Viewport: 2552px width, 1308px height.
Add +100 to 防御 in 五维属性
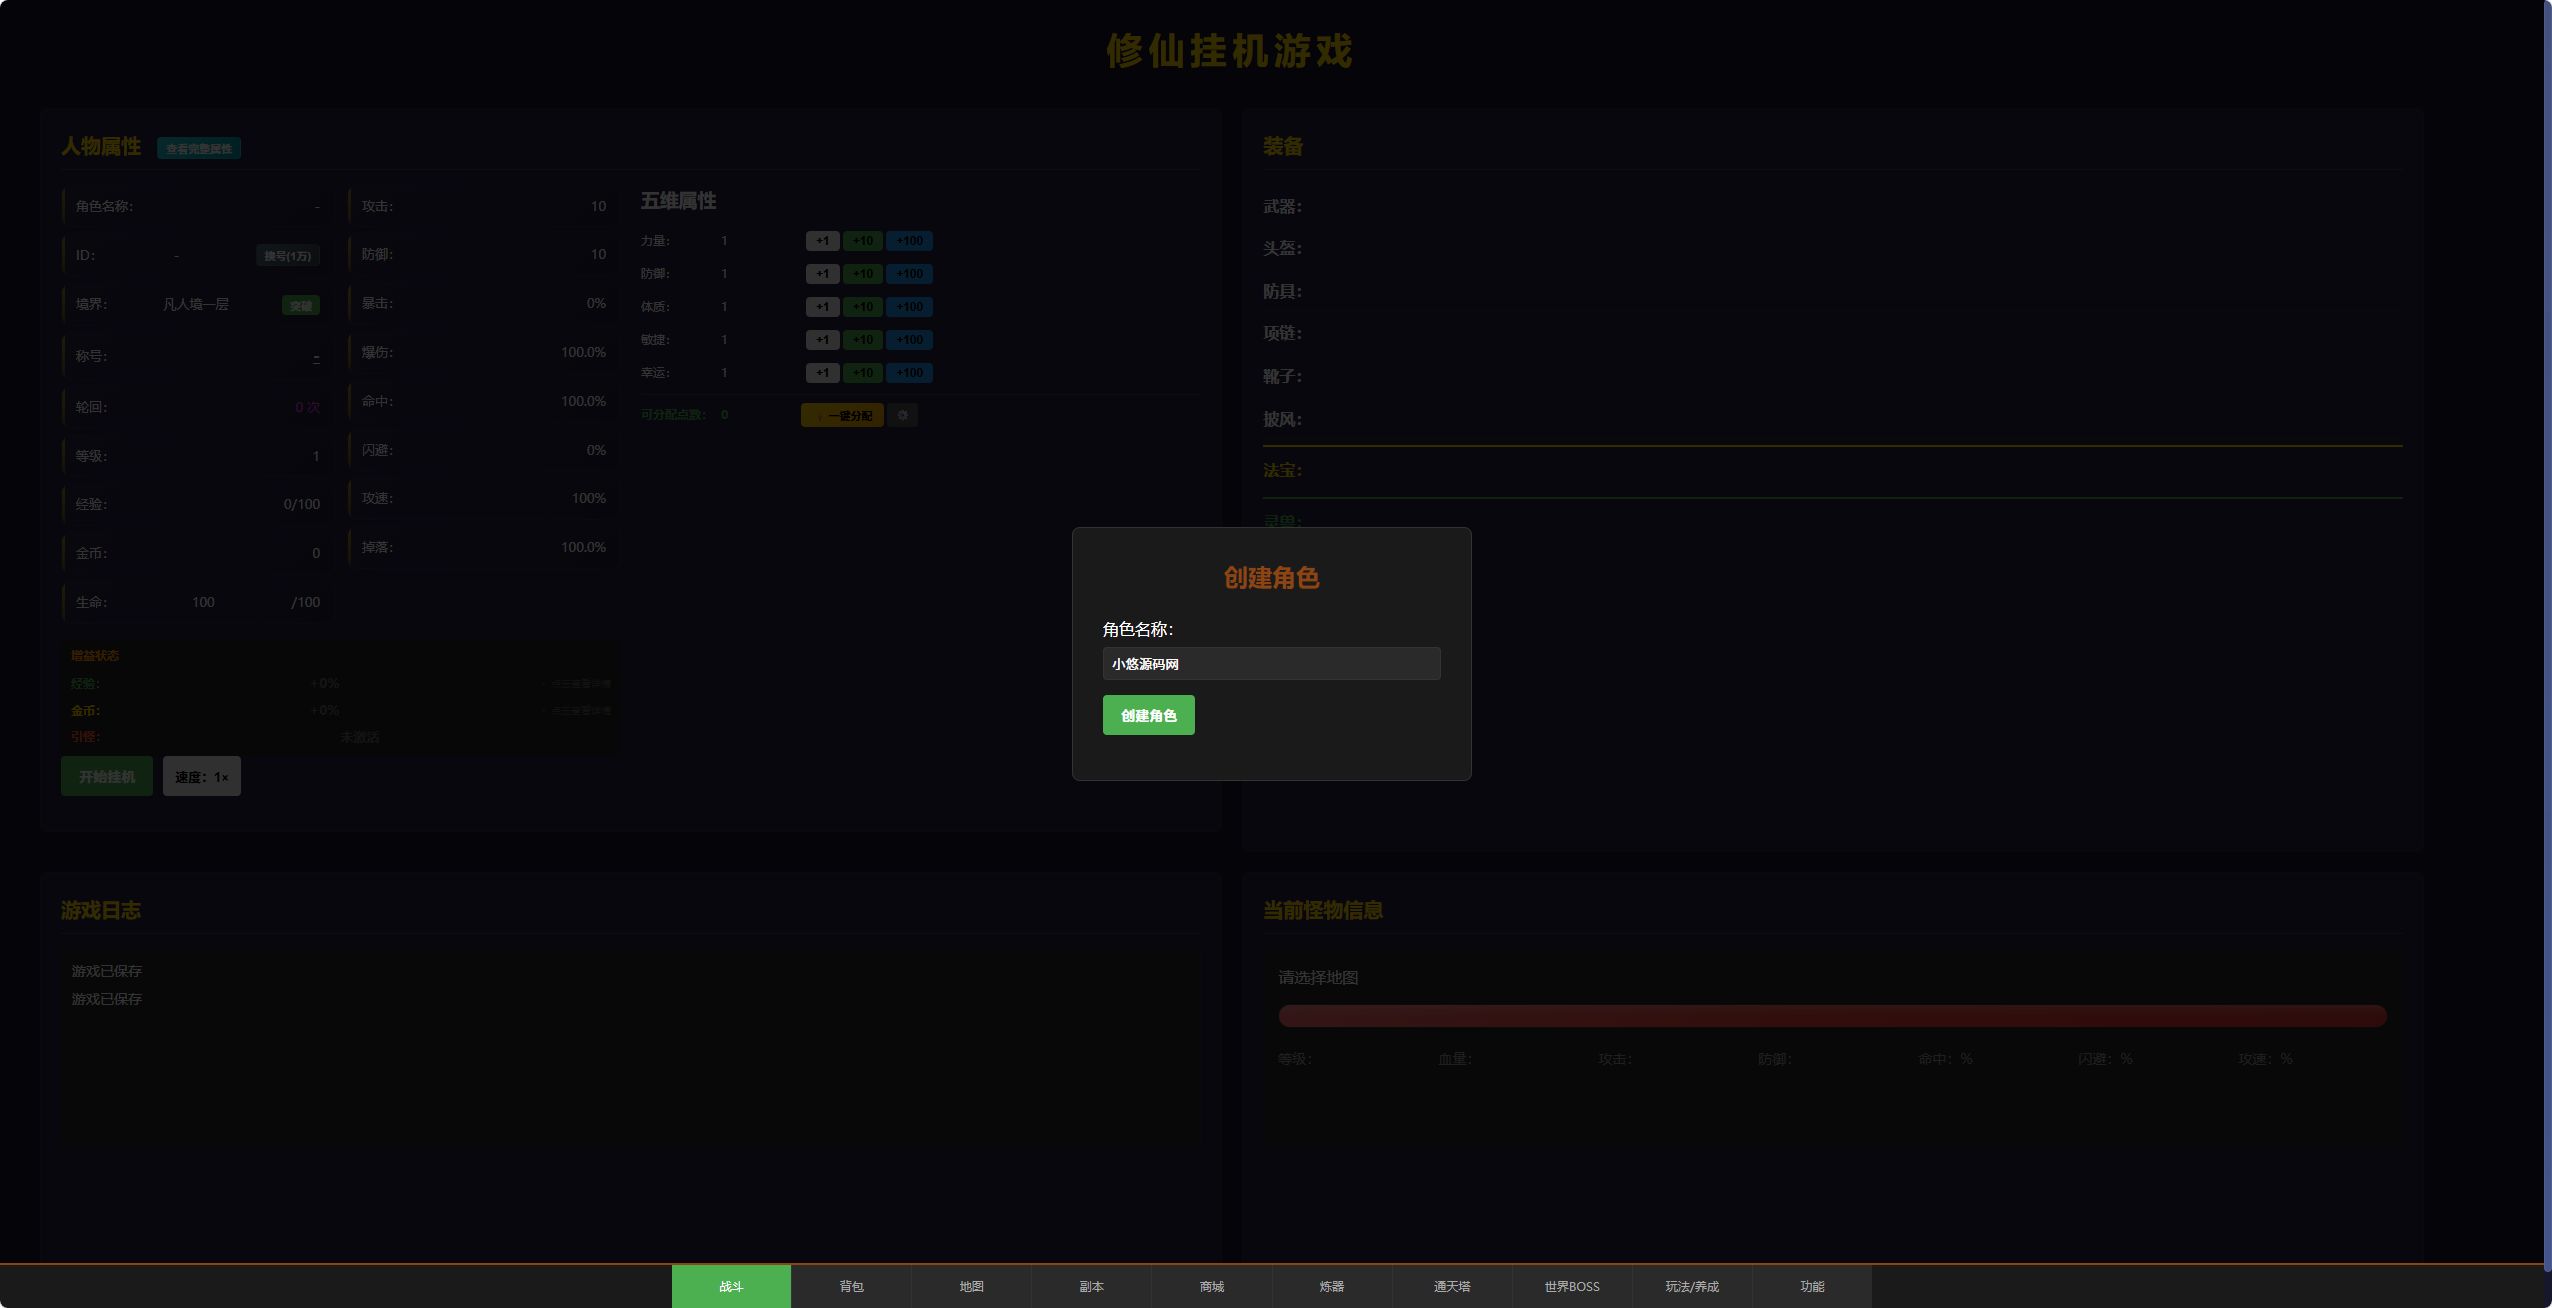click(x=909, y=274)
